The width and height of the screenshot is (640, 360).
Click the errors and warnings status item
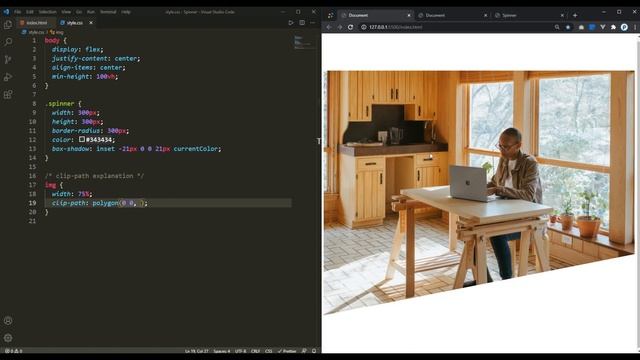[x=13, y=351]
